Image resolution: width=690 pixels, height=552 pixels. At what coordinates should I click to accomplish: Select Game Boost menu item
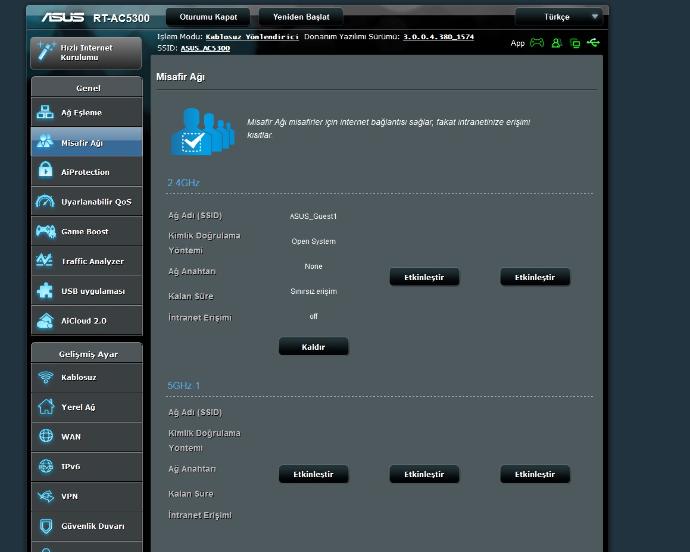pos(87,231)
